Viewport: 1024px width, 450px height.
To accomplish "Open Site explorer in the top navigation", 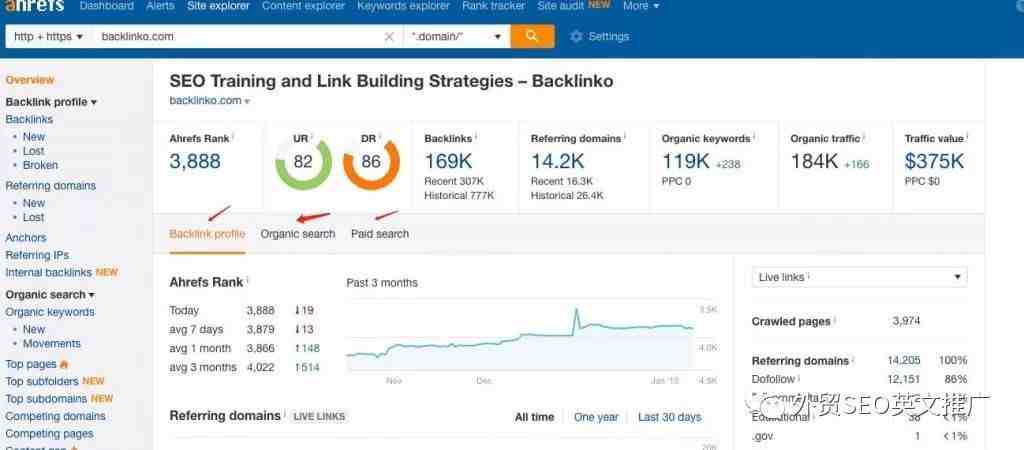I will (218, 6).
